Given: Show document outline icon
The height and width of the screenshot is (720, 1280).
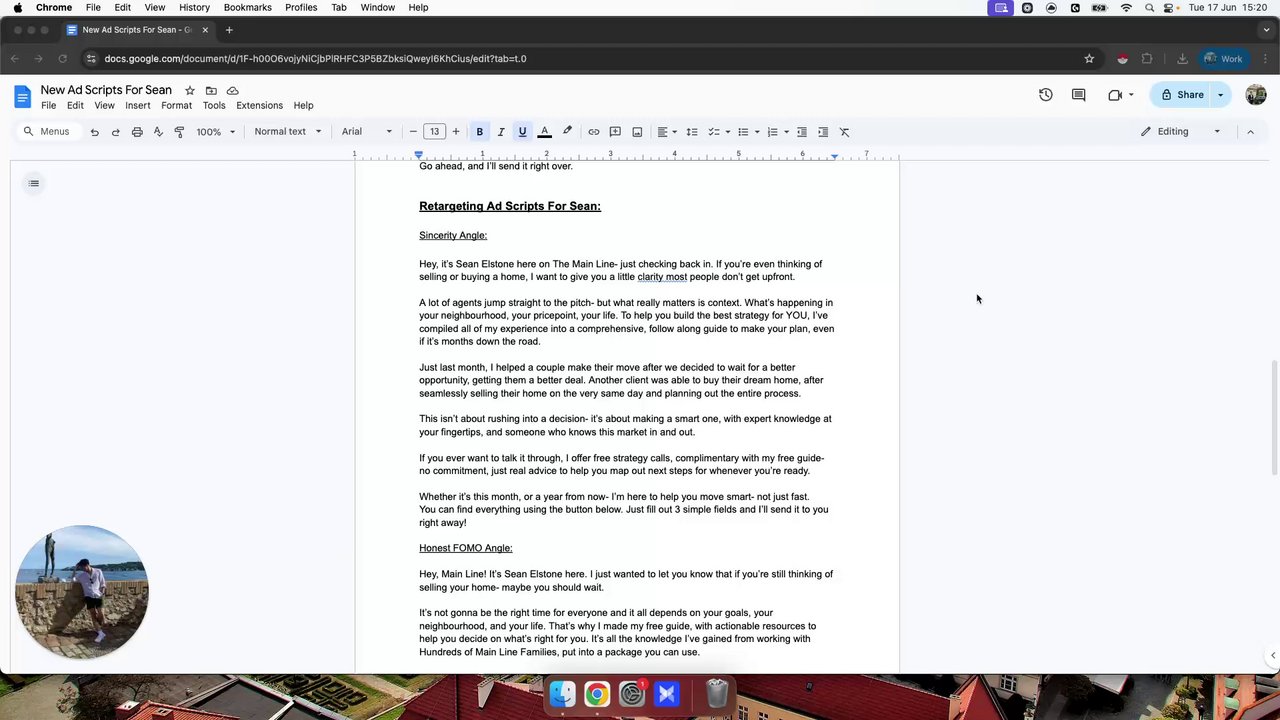Looking at the screenshot, I should [x=34, y=183].
